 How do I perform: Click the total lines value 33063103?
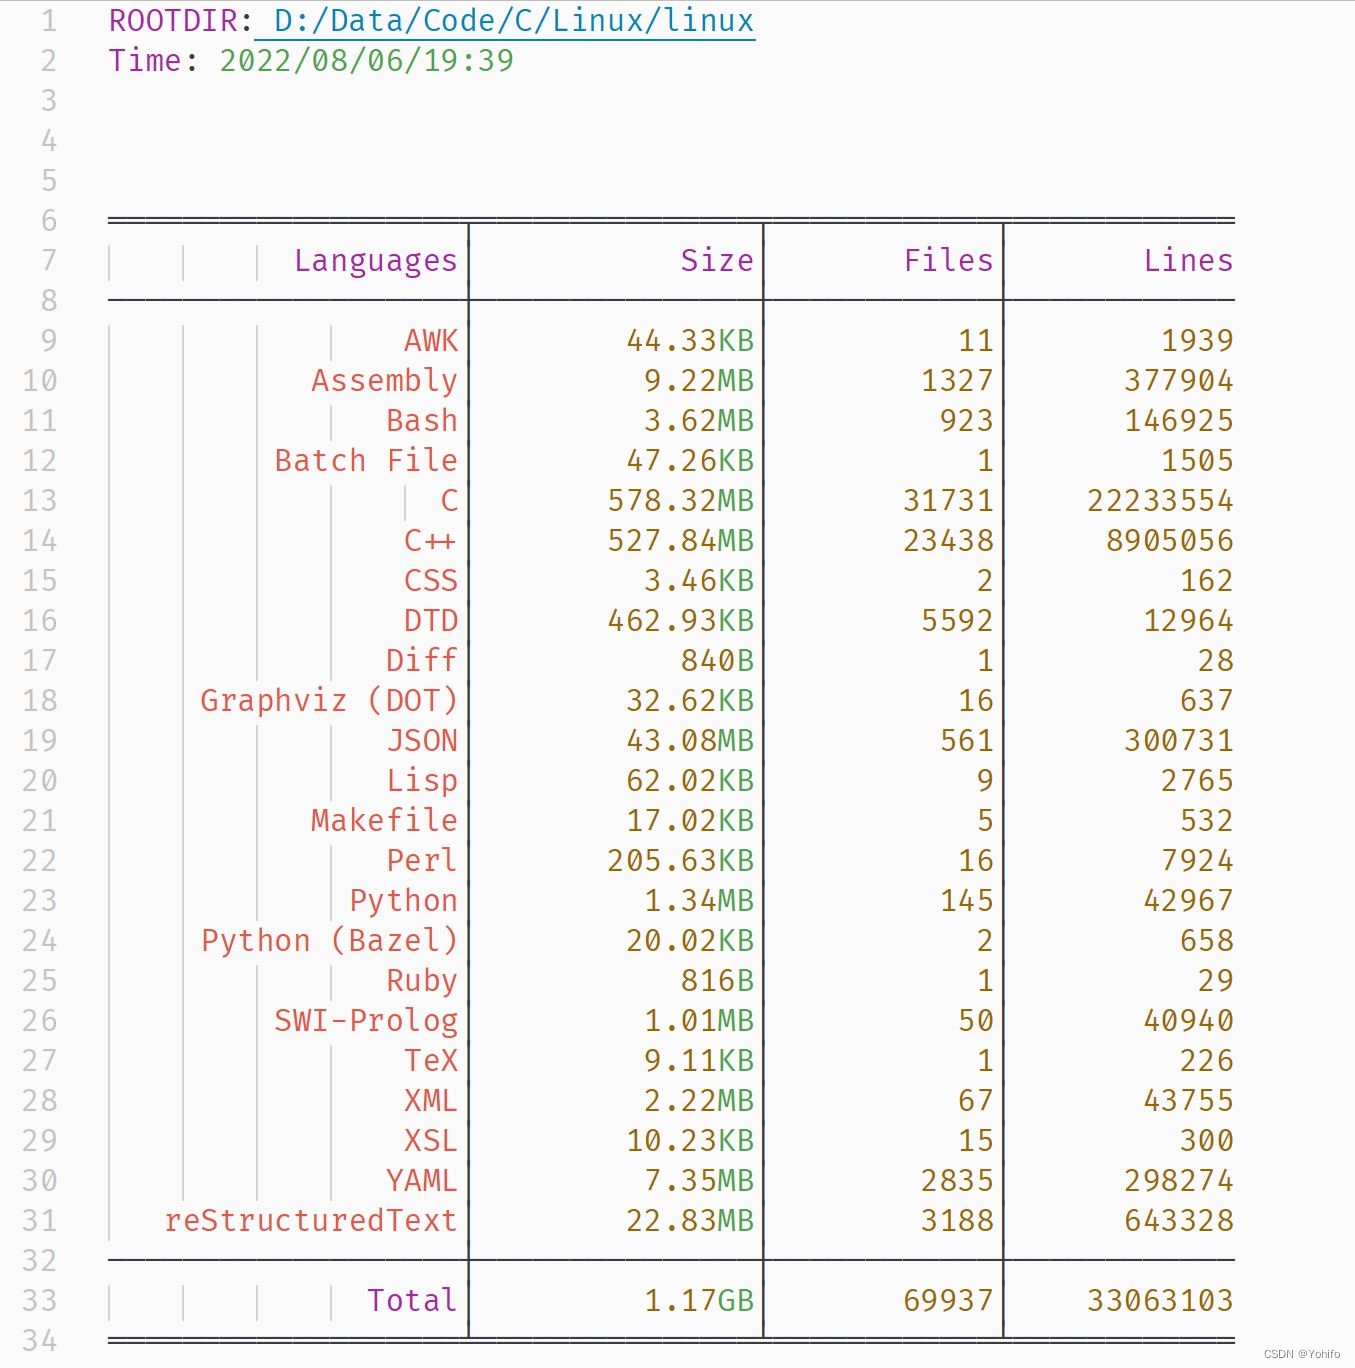click(x=1160, y=1301)
